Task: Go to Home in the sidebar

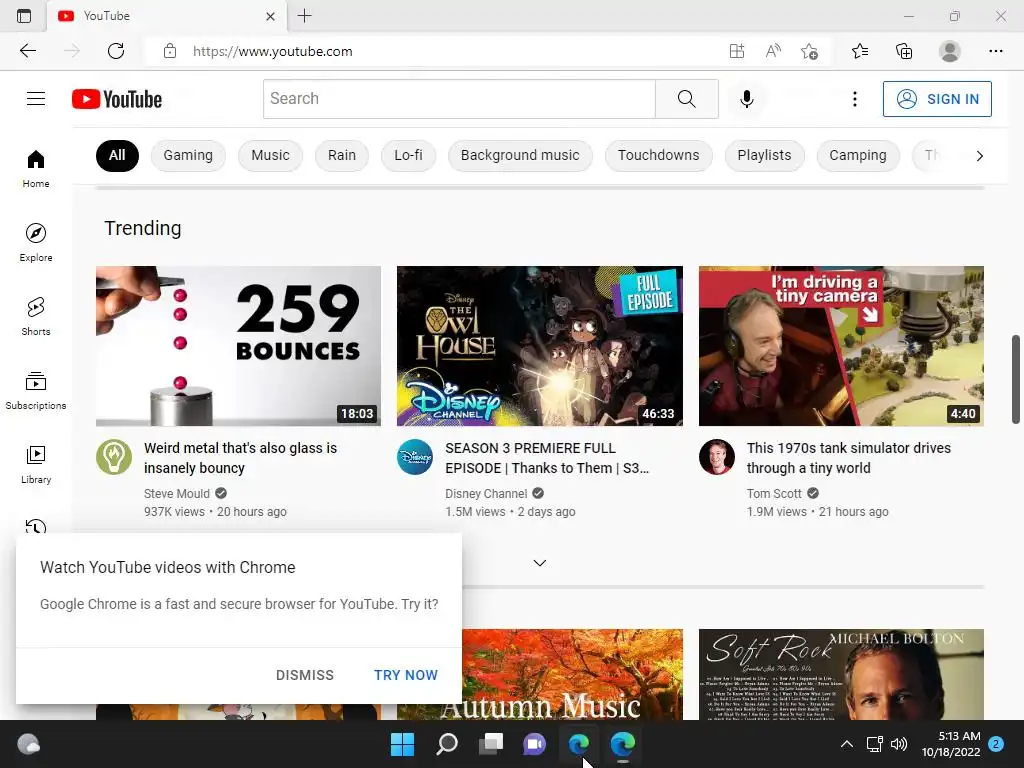Action: (36, 168)
